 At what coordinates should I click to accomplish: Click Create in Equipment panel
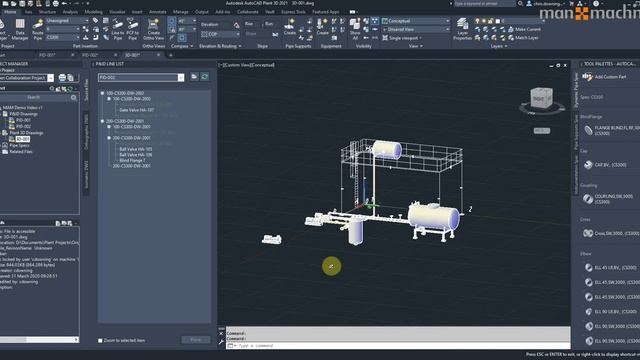[322, 27]
